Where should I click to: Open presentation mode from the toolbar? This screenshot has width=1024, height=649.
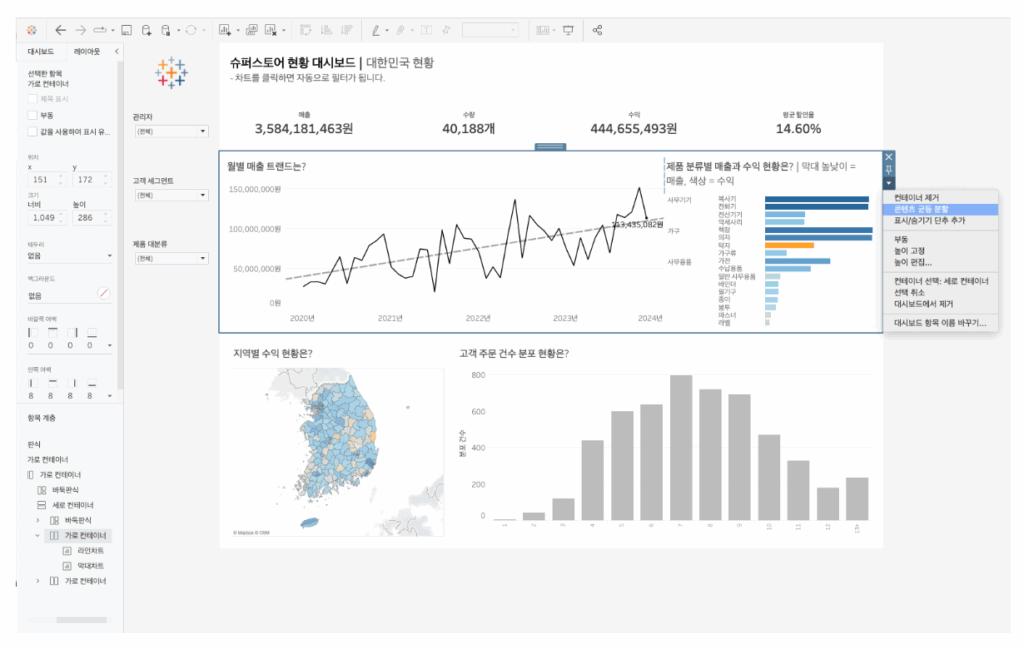point(568,30)
